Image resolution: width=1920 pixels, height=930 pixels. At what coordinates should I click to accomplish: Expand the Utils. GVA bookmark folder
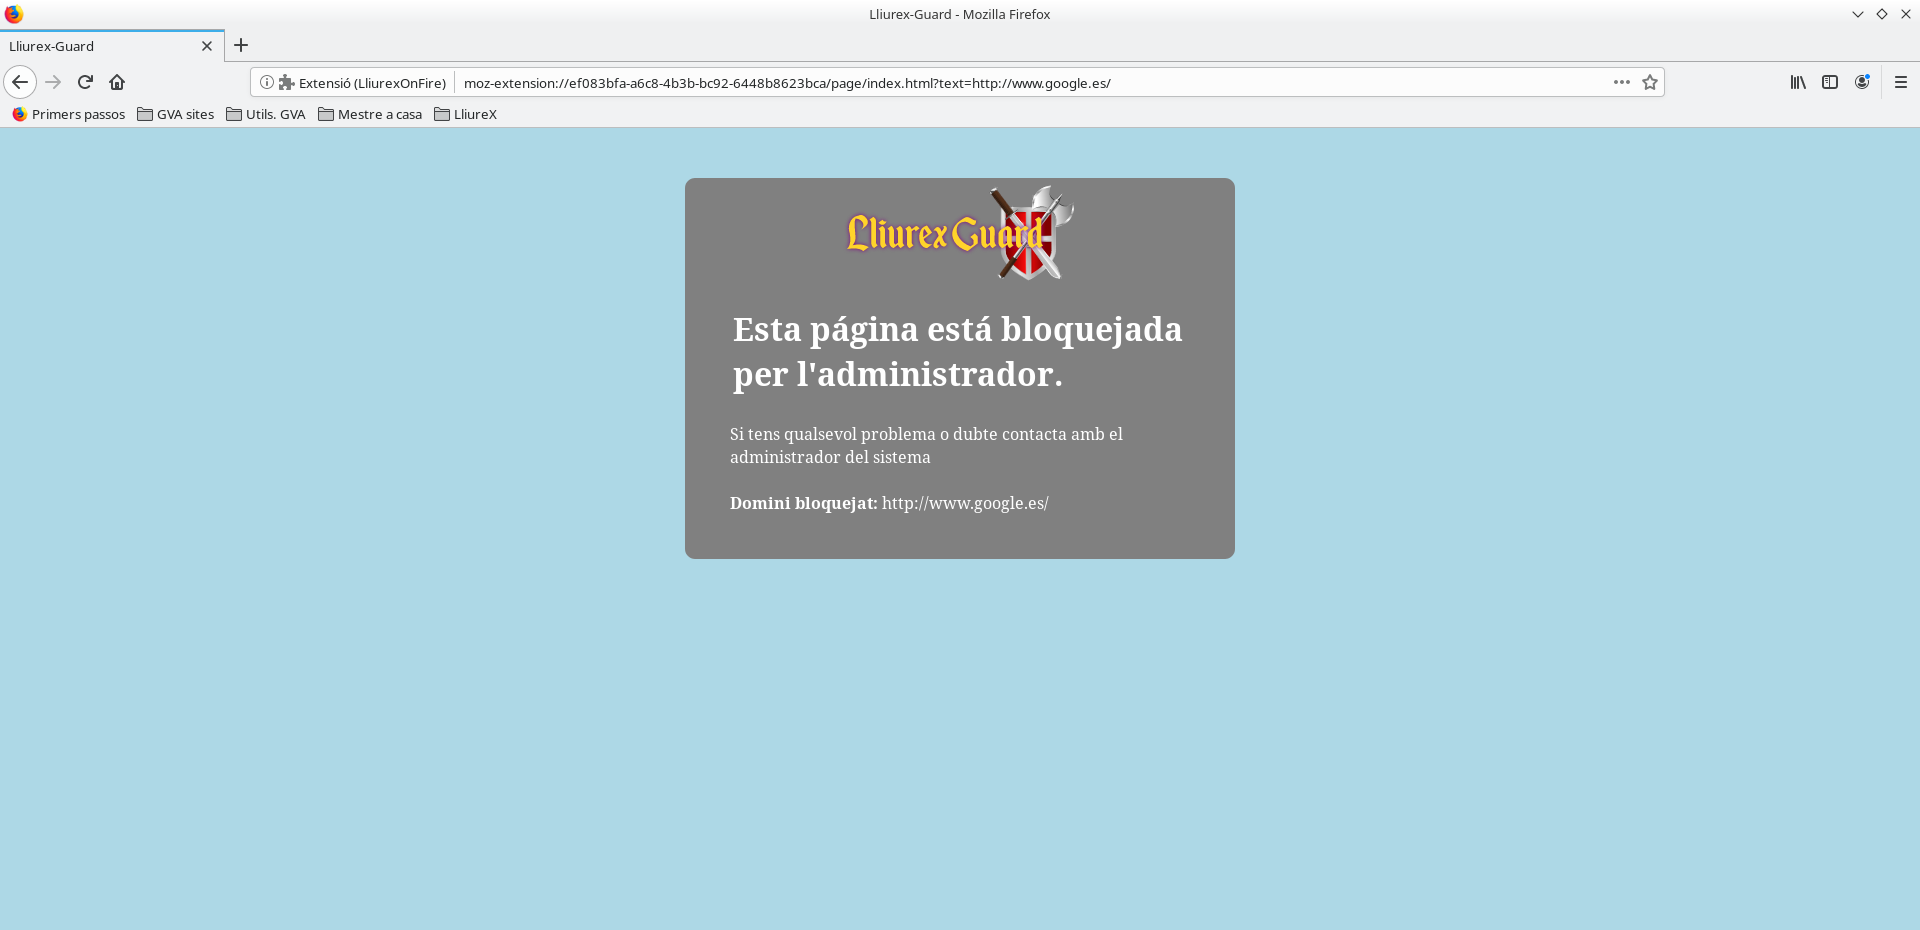[266, 114]
